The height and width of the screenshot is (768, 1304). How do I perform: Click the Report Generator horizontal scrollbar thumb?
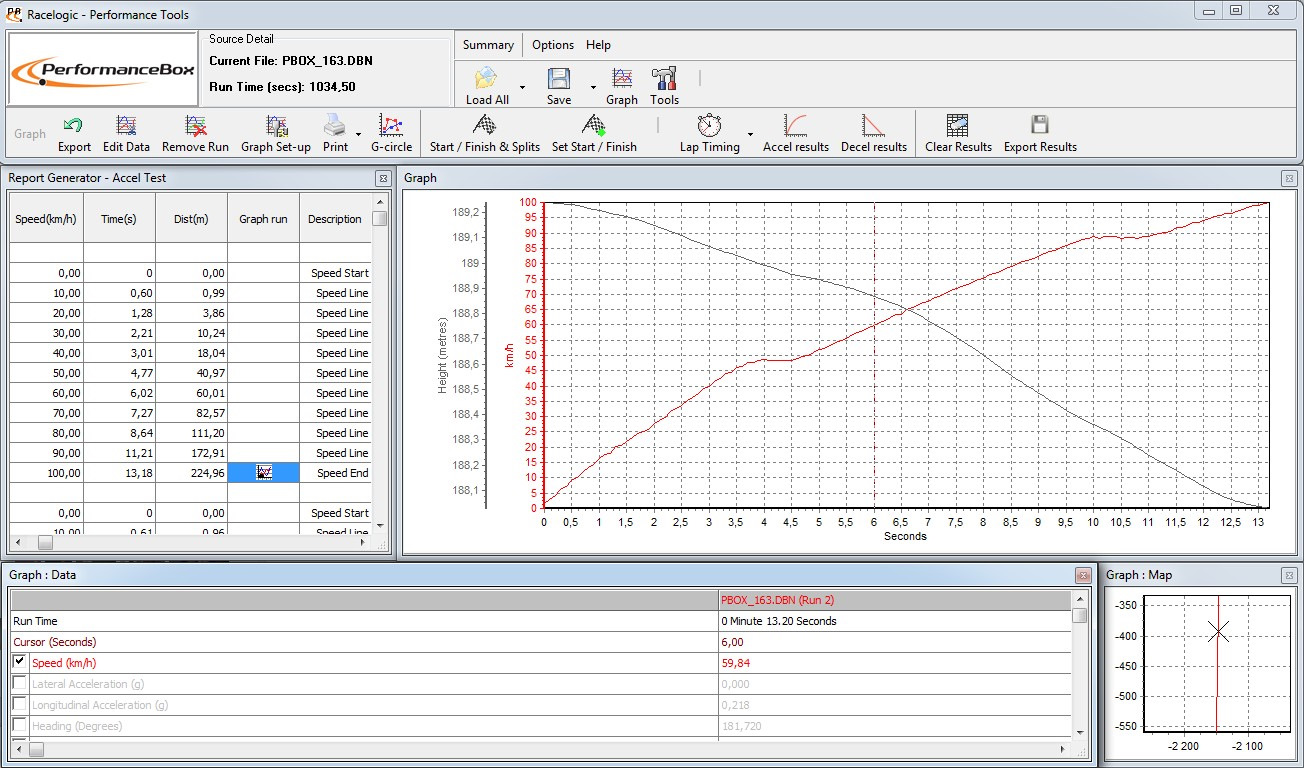[x=45, y=543]
